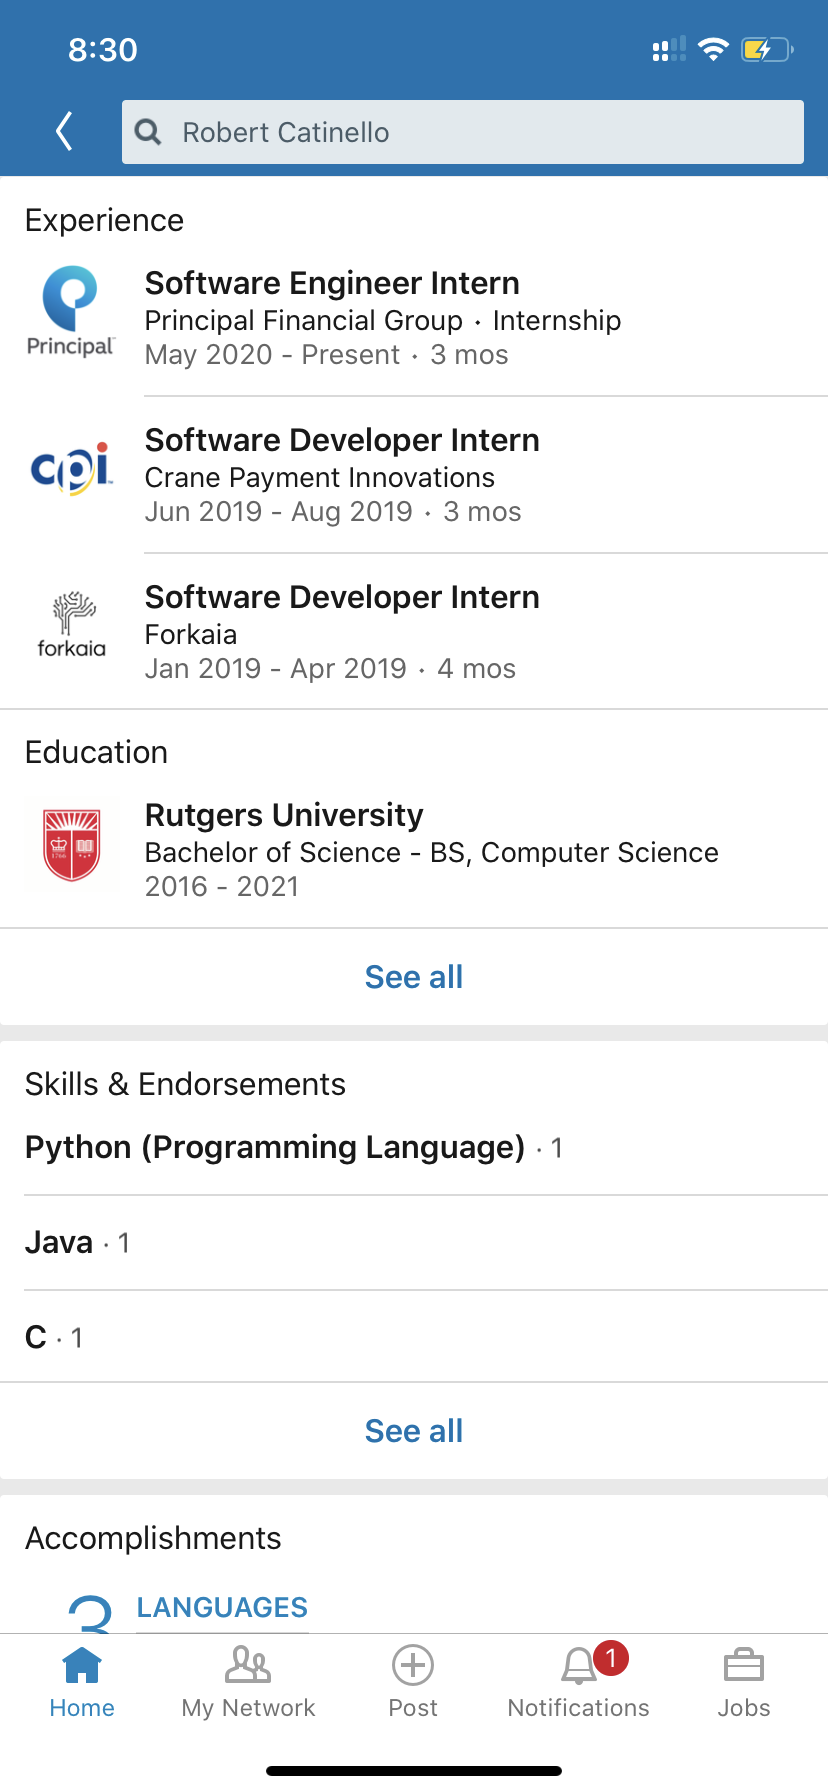Open the Principal Financial Group logo

click(x=71, y=311)
